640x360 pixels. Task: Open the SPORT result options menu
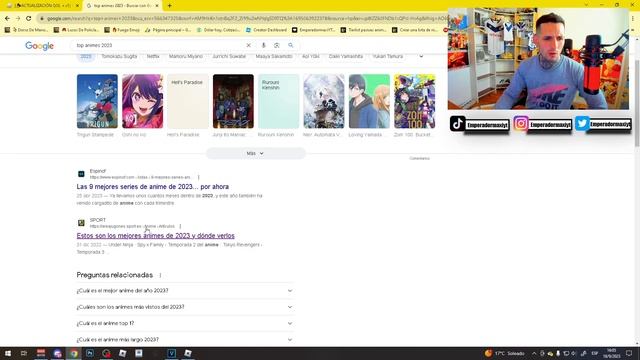coord(180,226)
